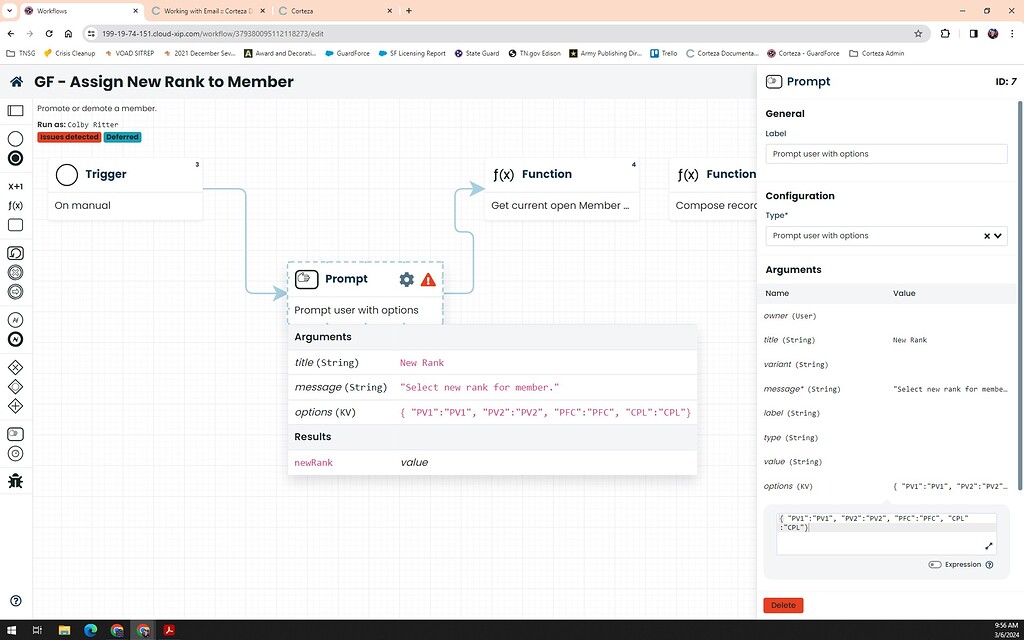
Task: Open Adobe Acrobat from the taskbar
Action: pos(169,630)
